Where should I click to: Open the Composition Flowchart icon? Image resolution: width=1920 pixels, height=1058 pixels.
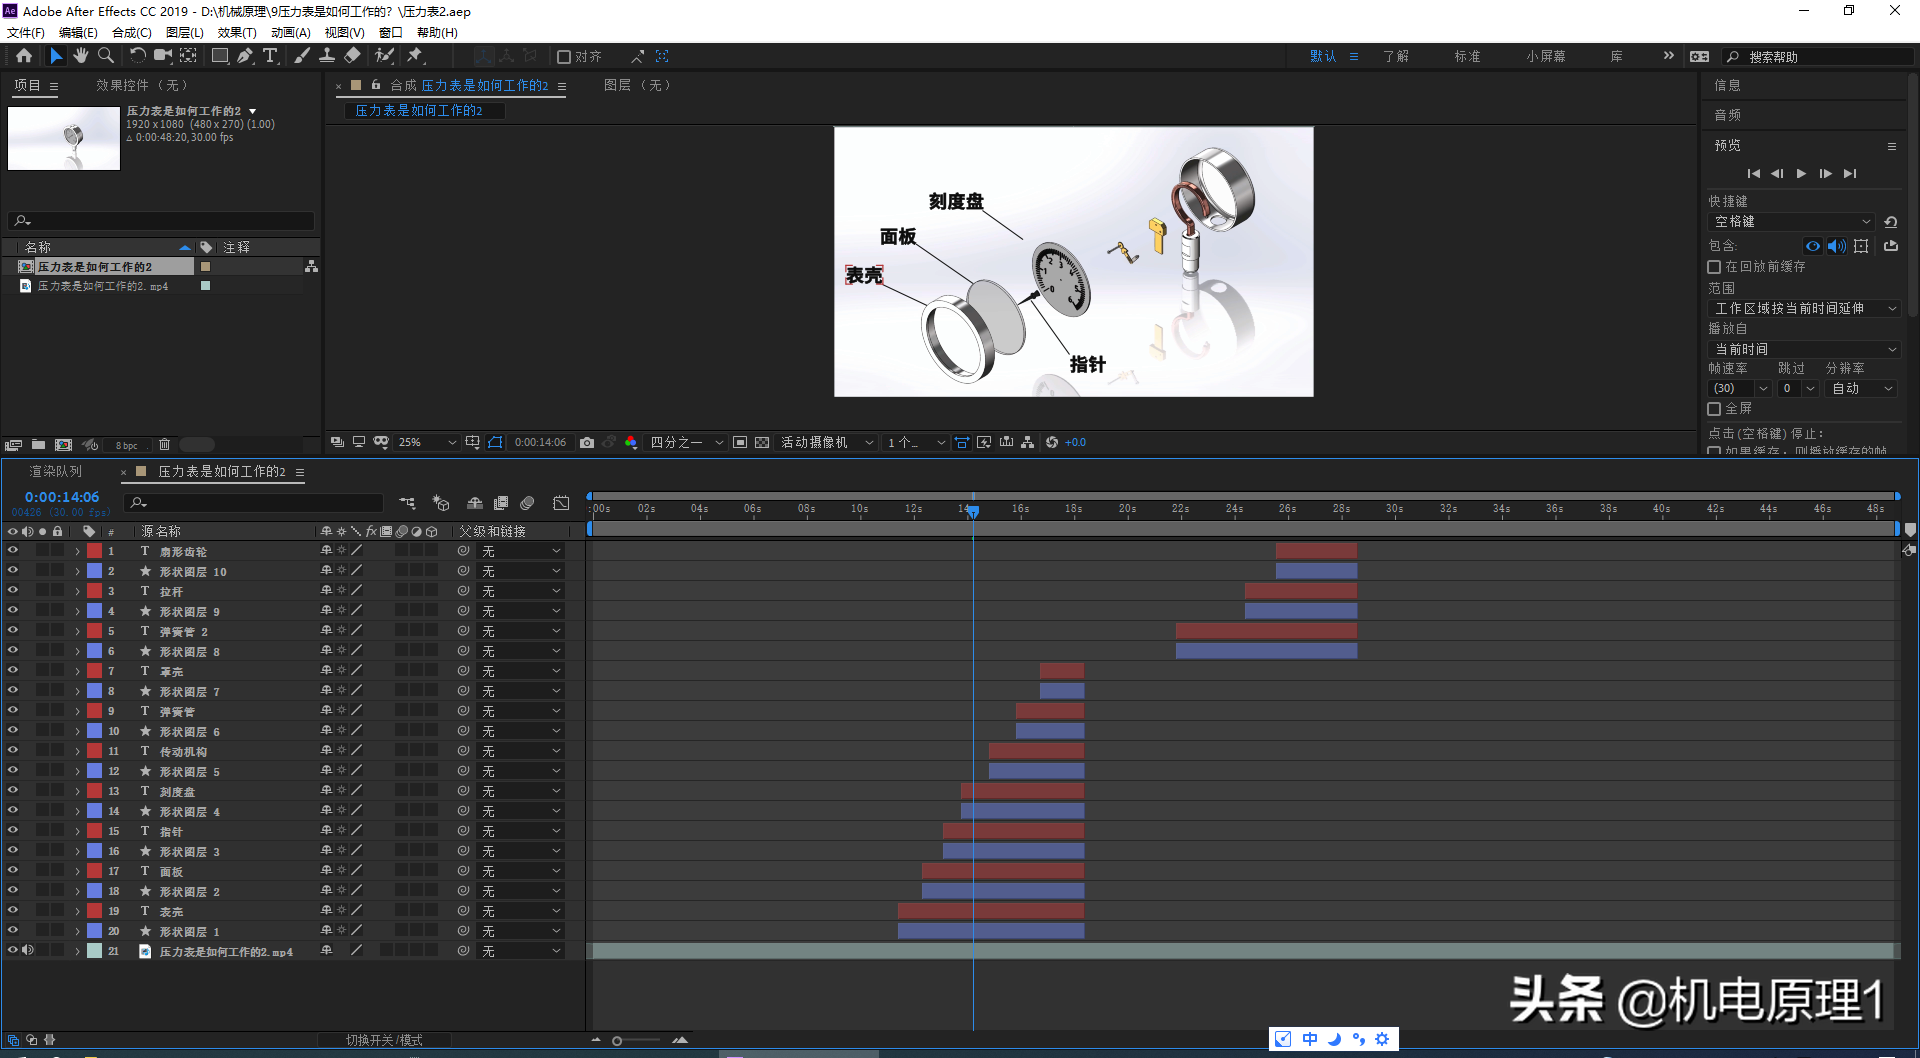click(x=1027, y=442)
